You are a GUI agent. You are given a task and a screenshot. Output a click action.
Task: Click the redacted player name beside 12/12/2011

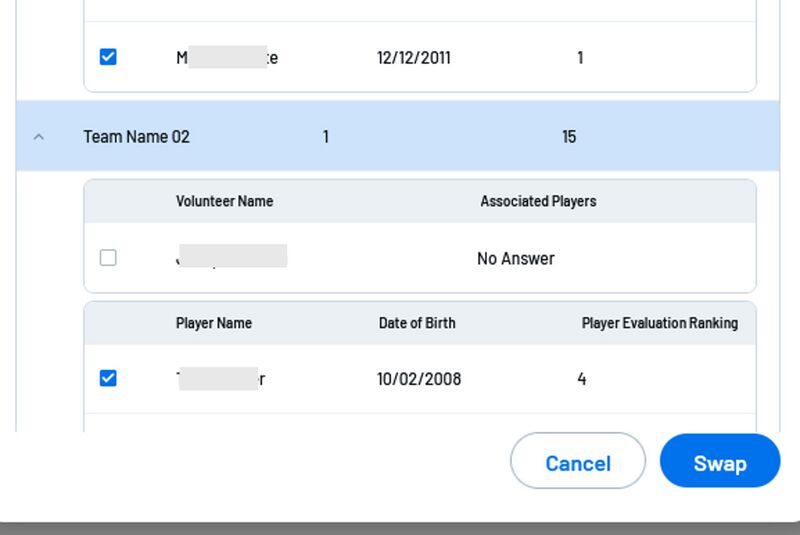(x=227, y=58)
